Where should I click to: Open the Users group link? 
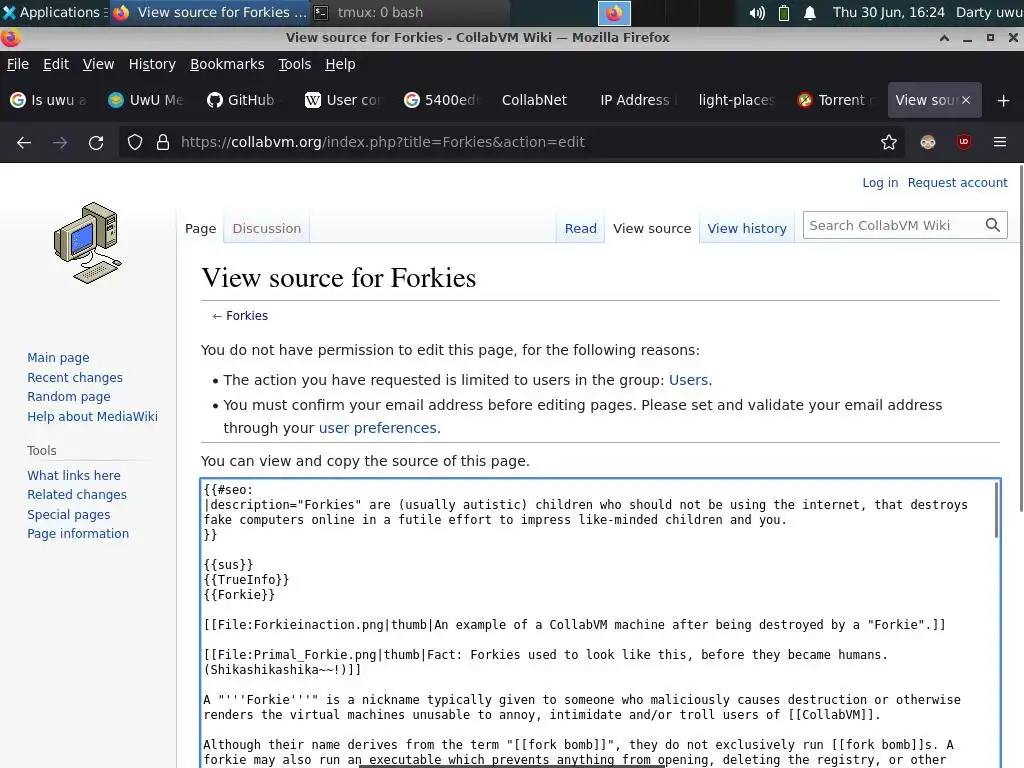[688, 380]
